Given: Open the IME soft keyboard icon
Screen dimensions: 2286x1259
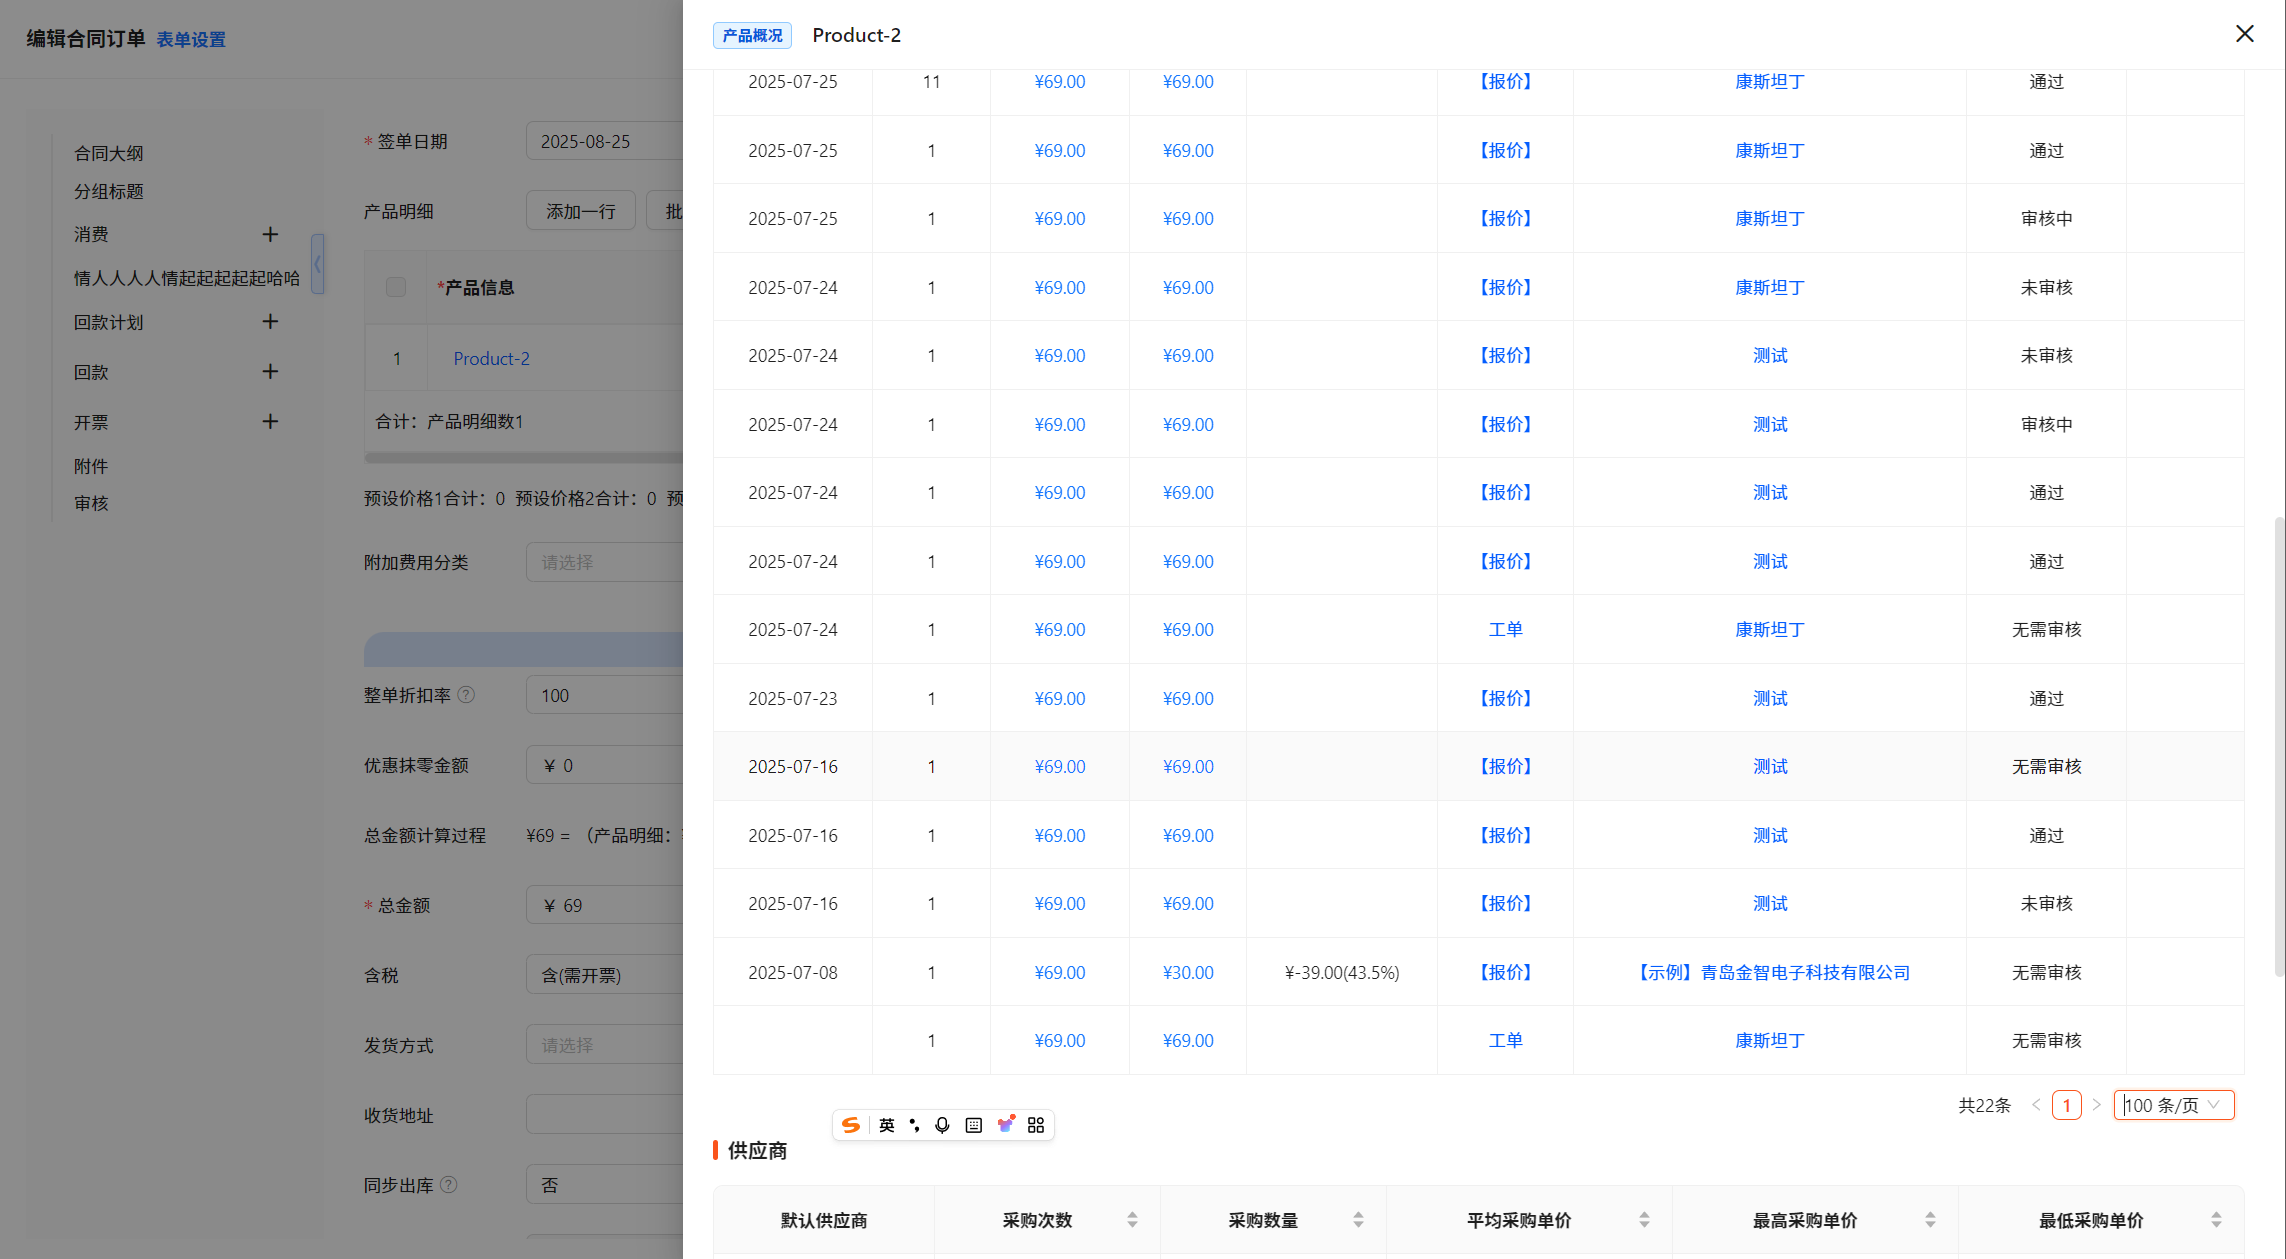Looking at the screenshot, I should click(973, 1125).
